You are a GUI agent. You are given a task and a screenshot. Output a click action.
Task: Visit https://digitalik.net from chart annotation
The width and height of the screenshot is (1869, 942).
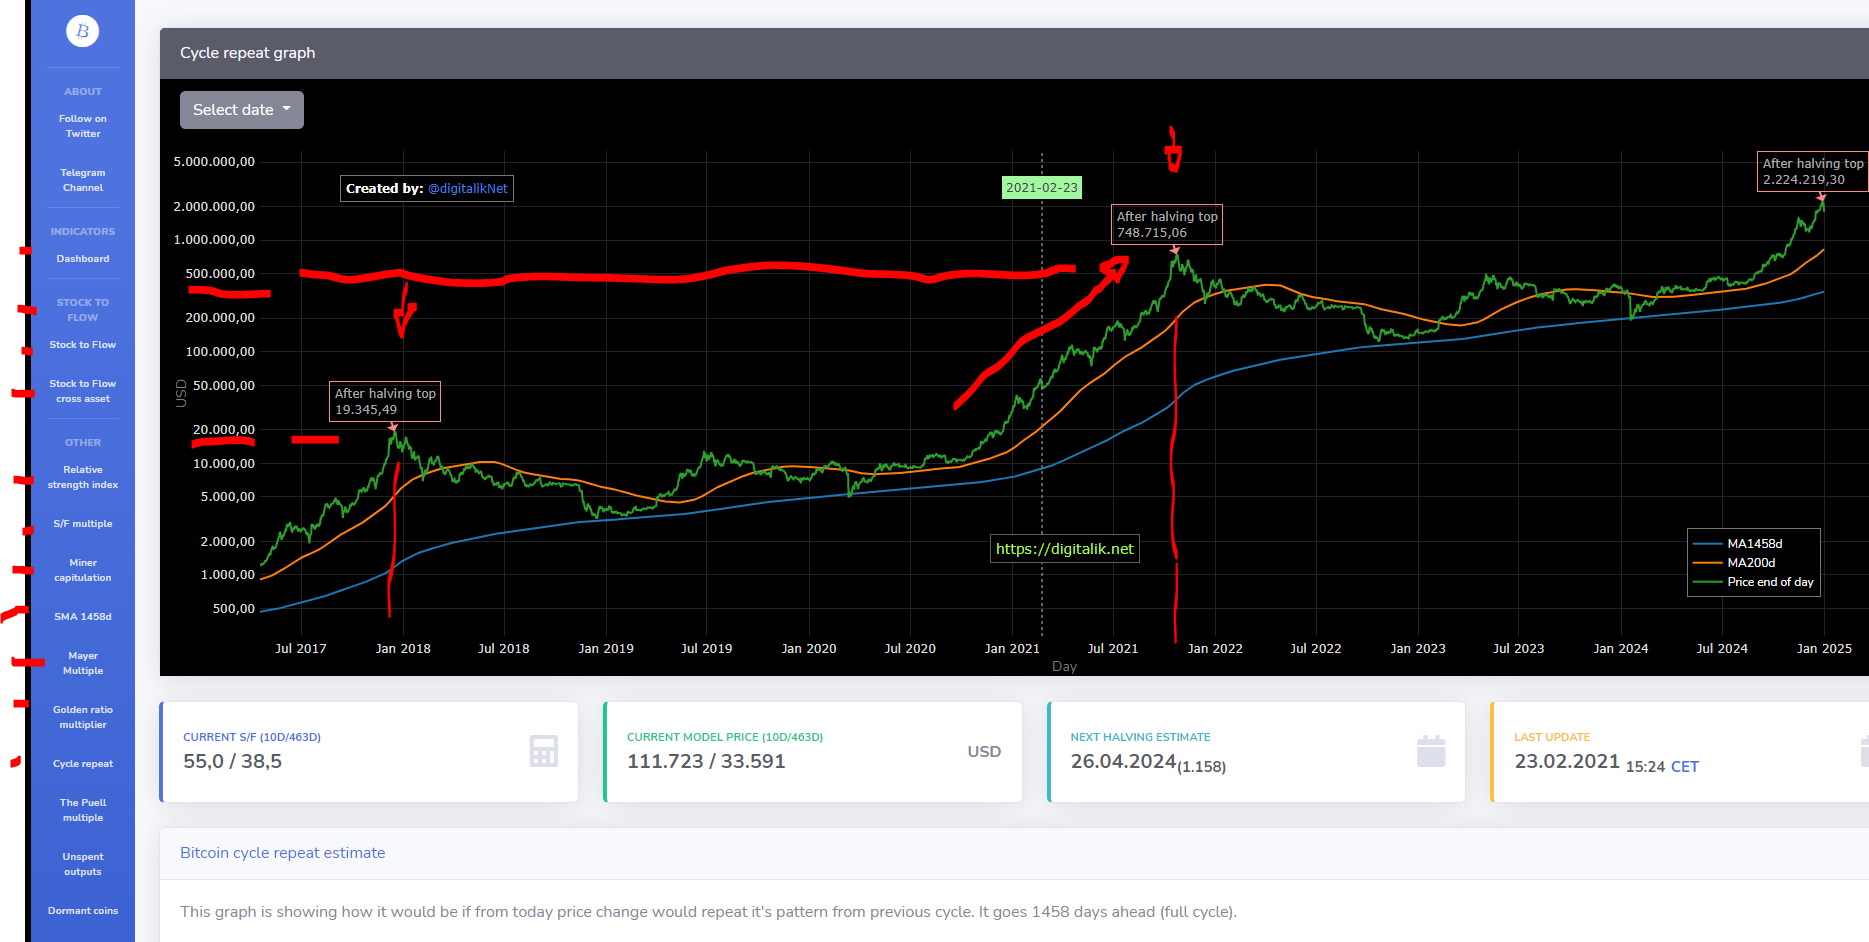(1063, 548)
